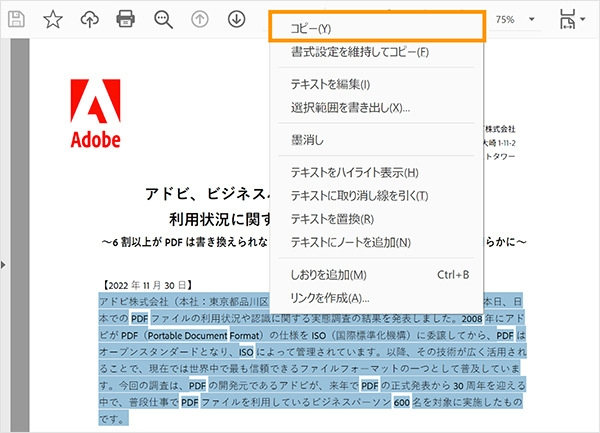Click the Adobe logo in the document

(95, 114)
